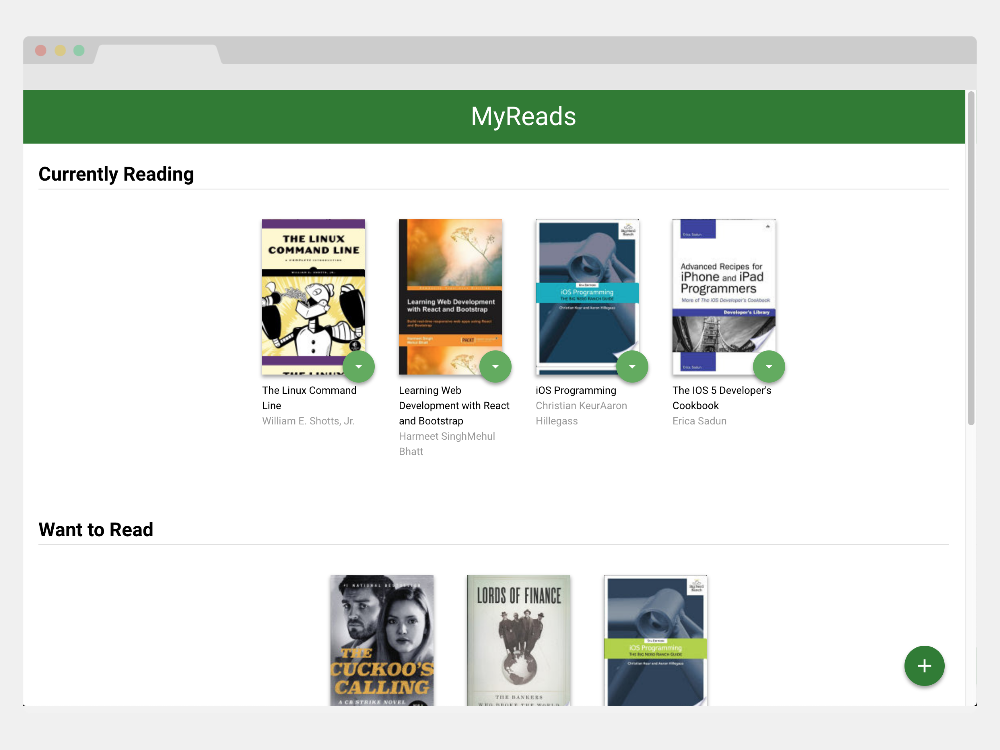
Task: Open shelf menu for the Currently Reading iOS Programming book
Action: coord(632,367)
